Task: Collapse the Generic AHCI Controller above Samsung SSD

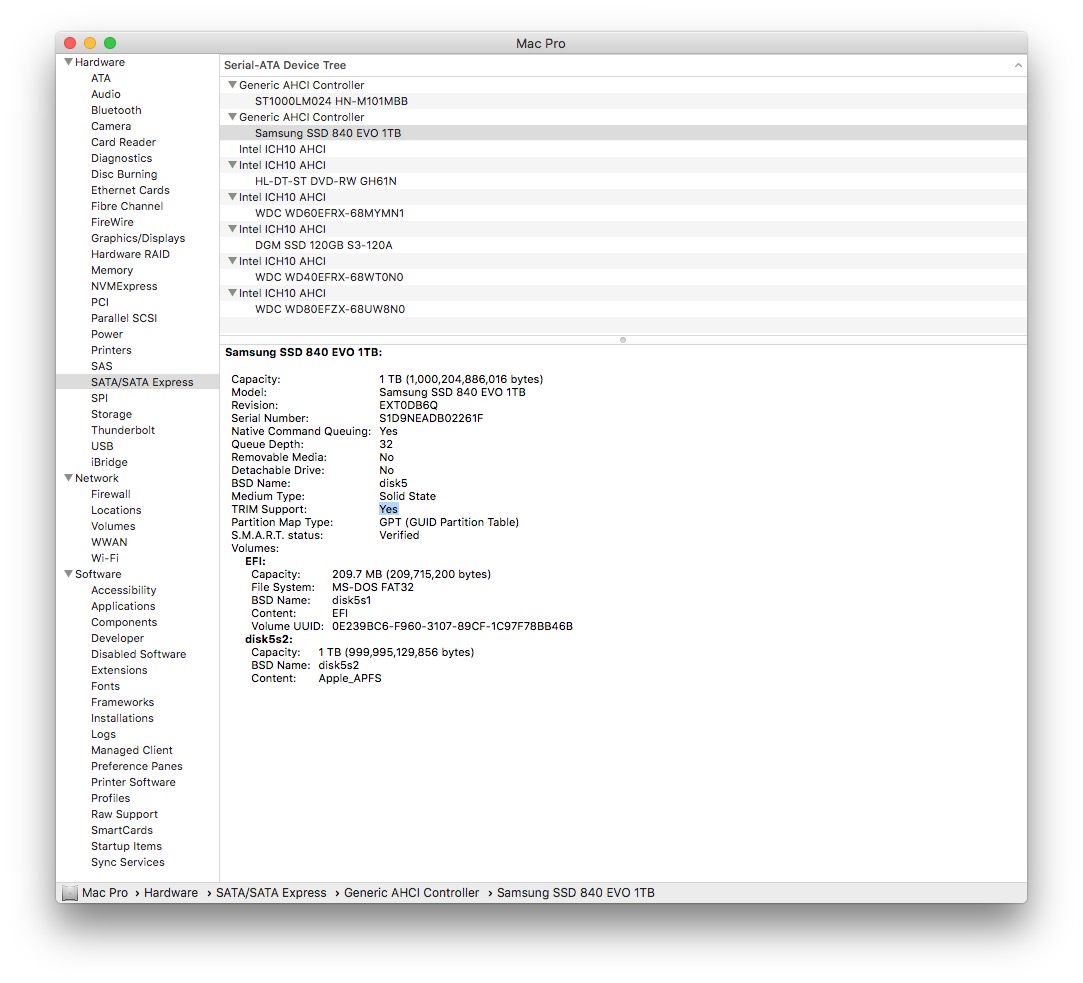Action: tap(233, 117)
